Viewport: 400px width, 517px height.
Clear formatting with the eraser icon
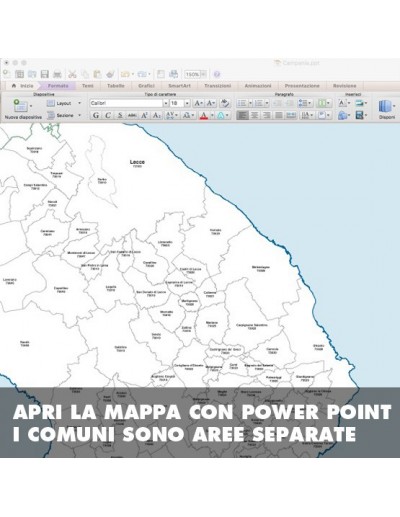tap(225, 103)
